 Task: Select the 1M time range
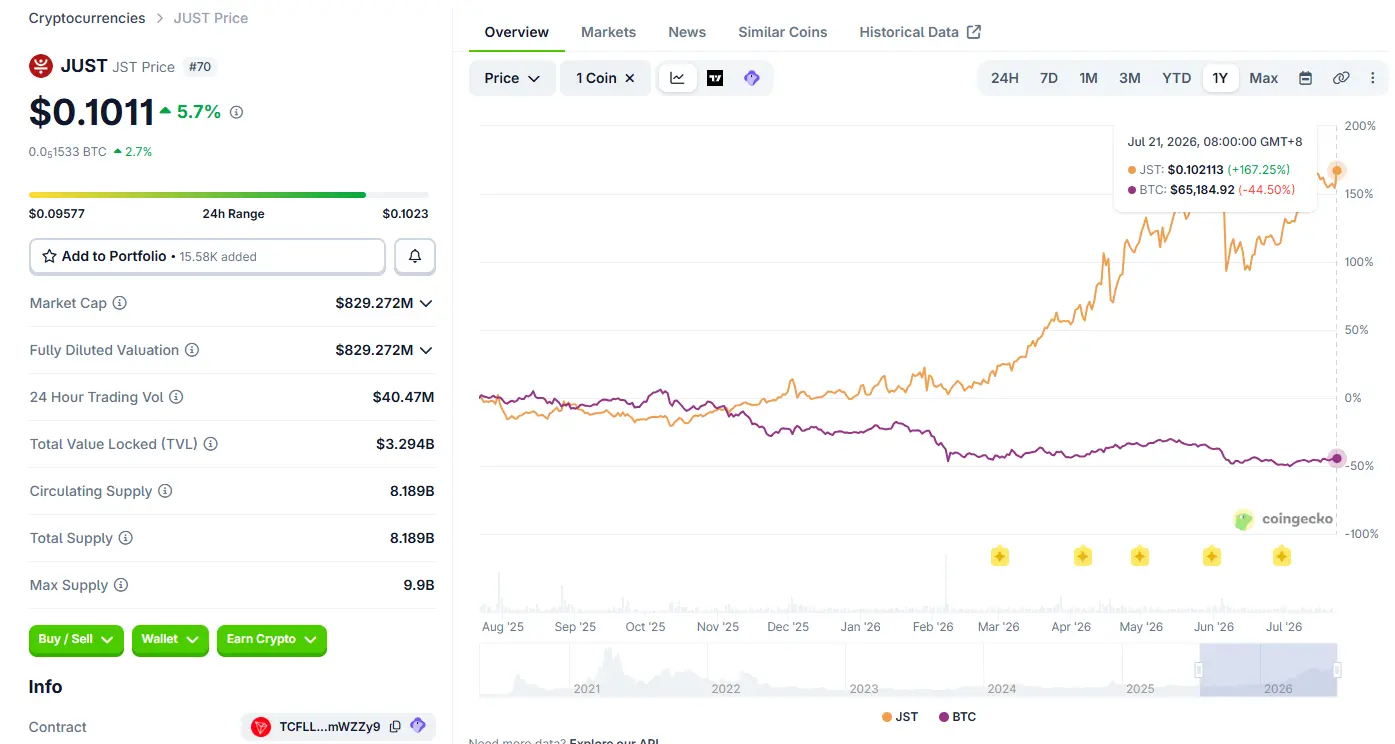1089,78
